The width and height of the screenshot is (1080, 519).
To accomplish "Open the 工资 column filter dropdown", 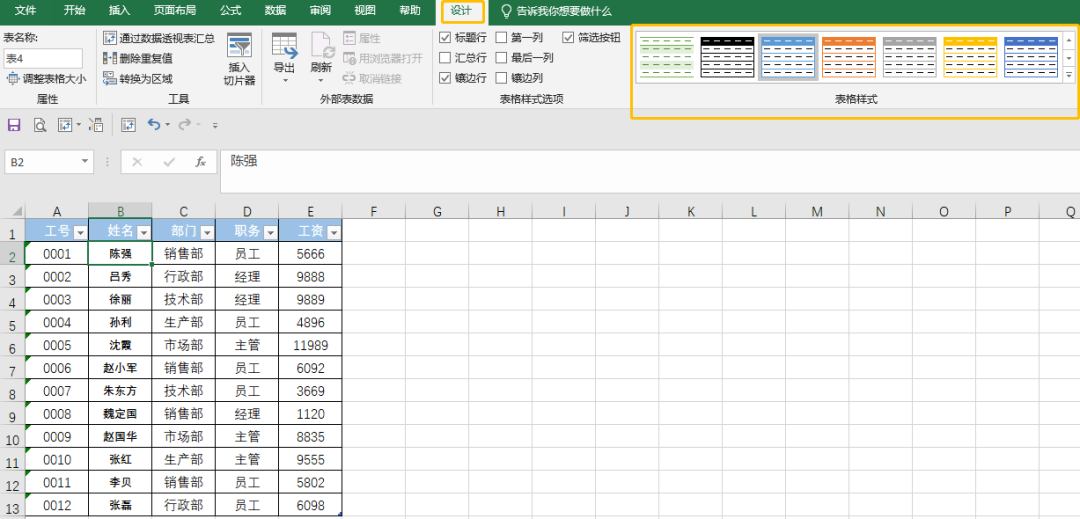I will point(333,233).
